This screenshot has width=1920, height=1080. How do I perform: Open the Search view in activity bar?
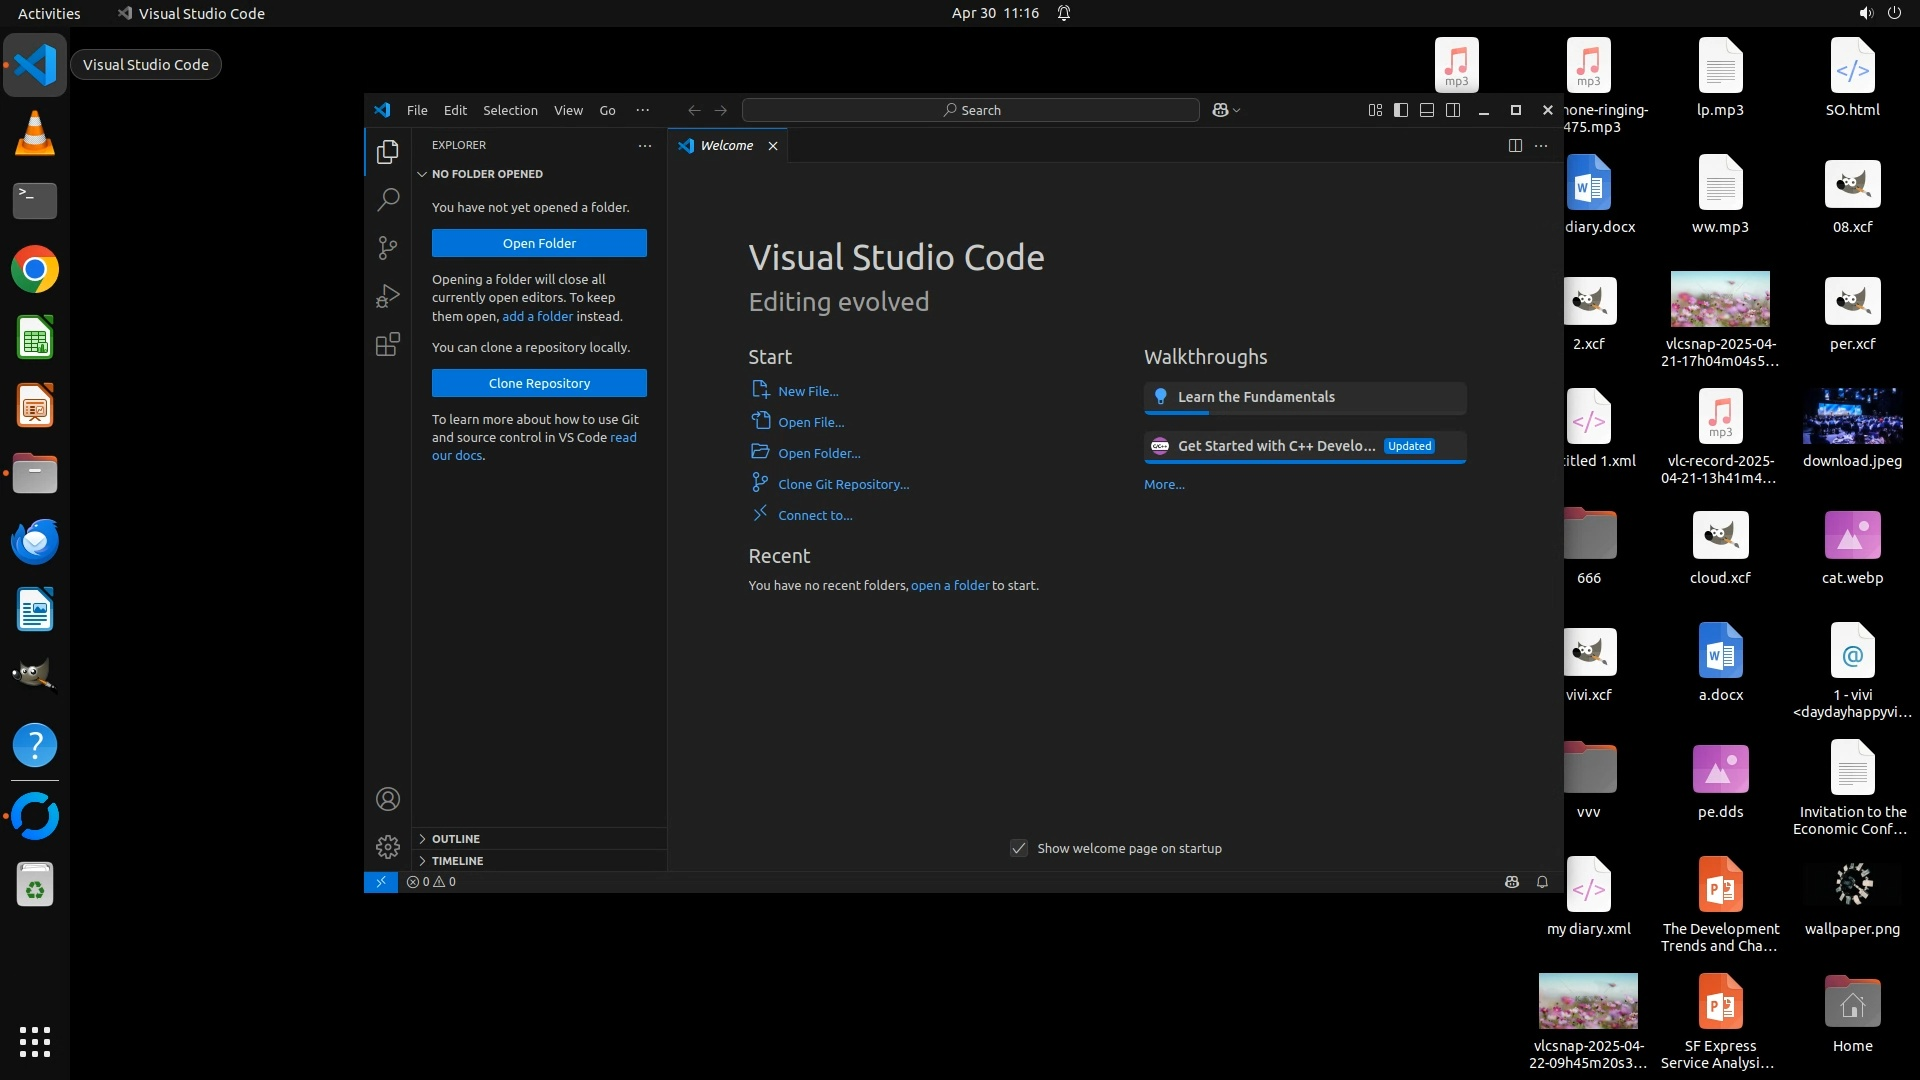point(388,199)
